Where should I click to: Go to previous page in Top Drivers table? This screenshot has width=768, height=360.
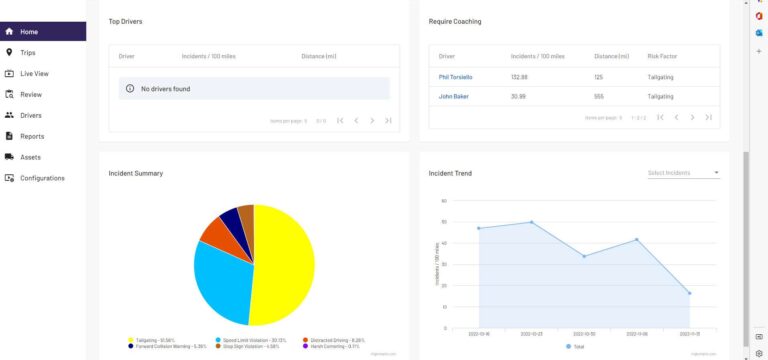coord(356,120)
